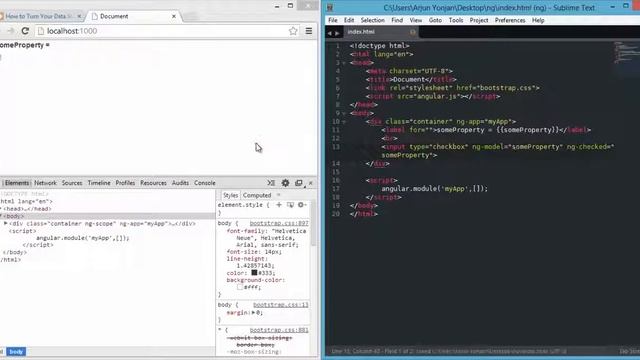
Task: Show the DevTools console drawer icon
Action: pyautogui.click(x=271, y=183)
